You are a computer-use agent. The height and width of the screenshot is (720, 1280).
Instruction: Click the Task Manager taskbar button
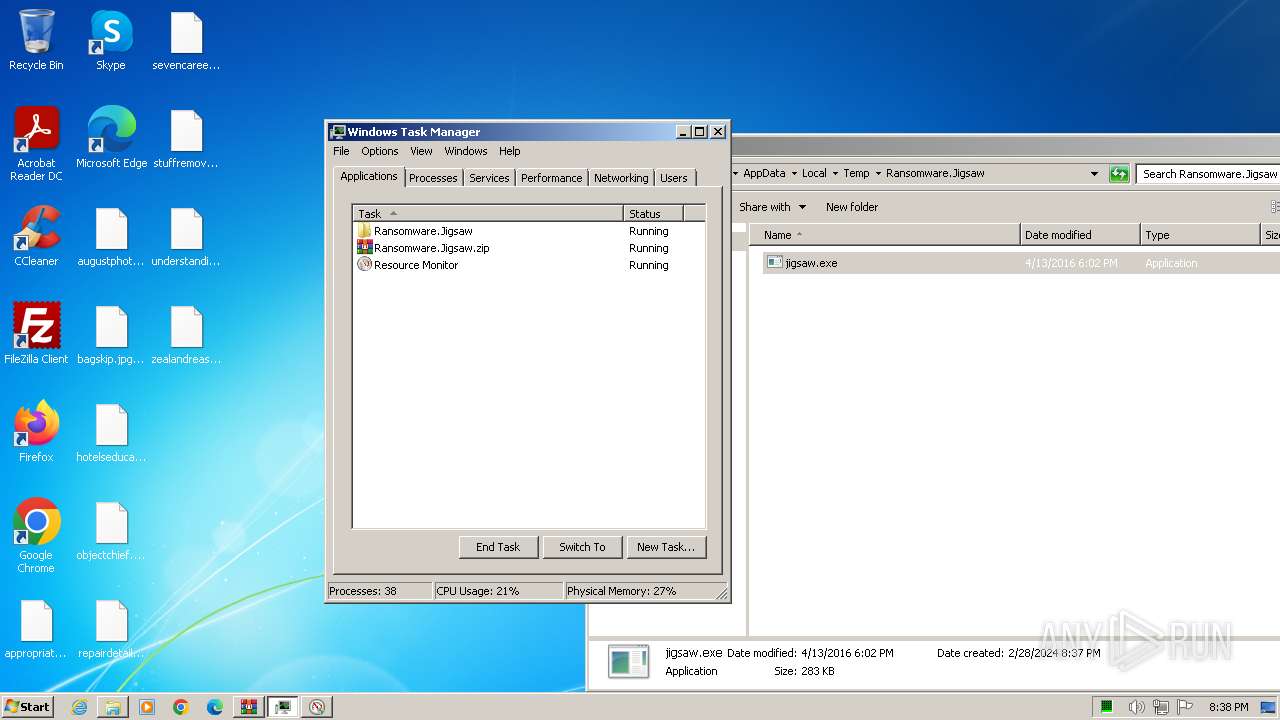pyautogui.click(x=283, y=707)
